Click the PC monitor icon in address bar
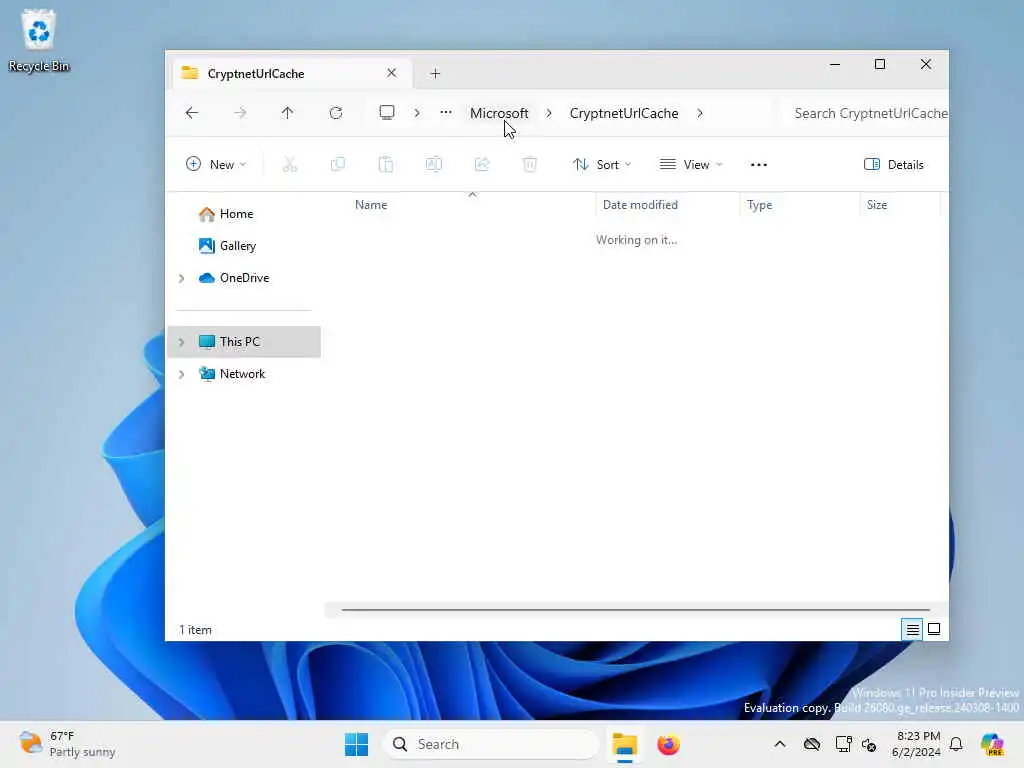The width and height of the screenshot is (1024, 768). 387,112
